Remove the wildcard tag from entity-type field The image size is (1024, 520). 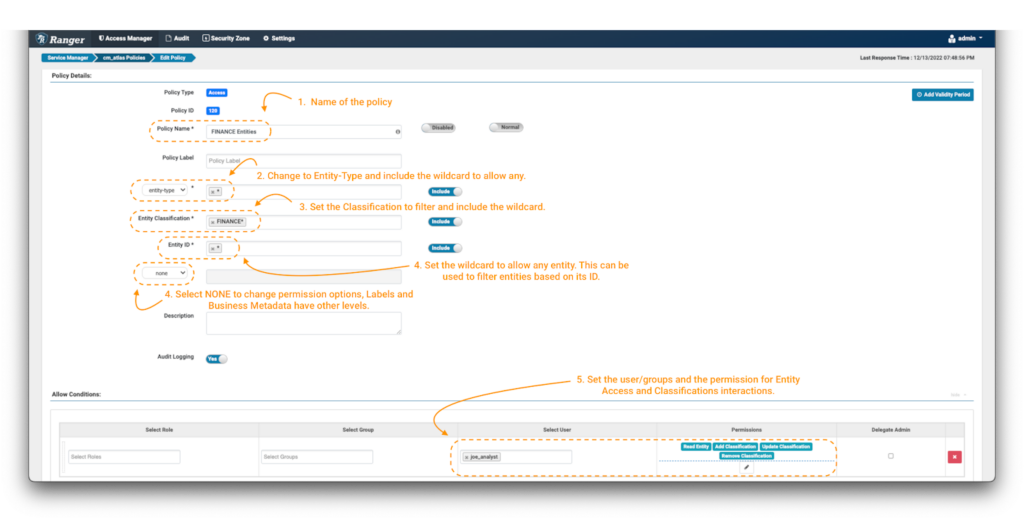[x=212, y=192]
